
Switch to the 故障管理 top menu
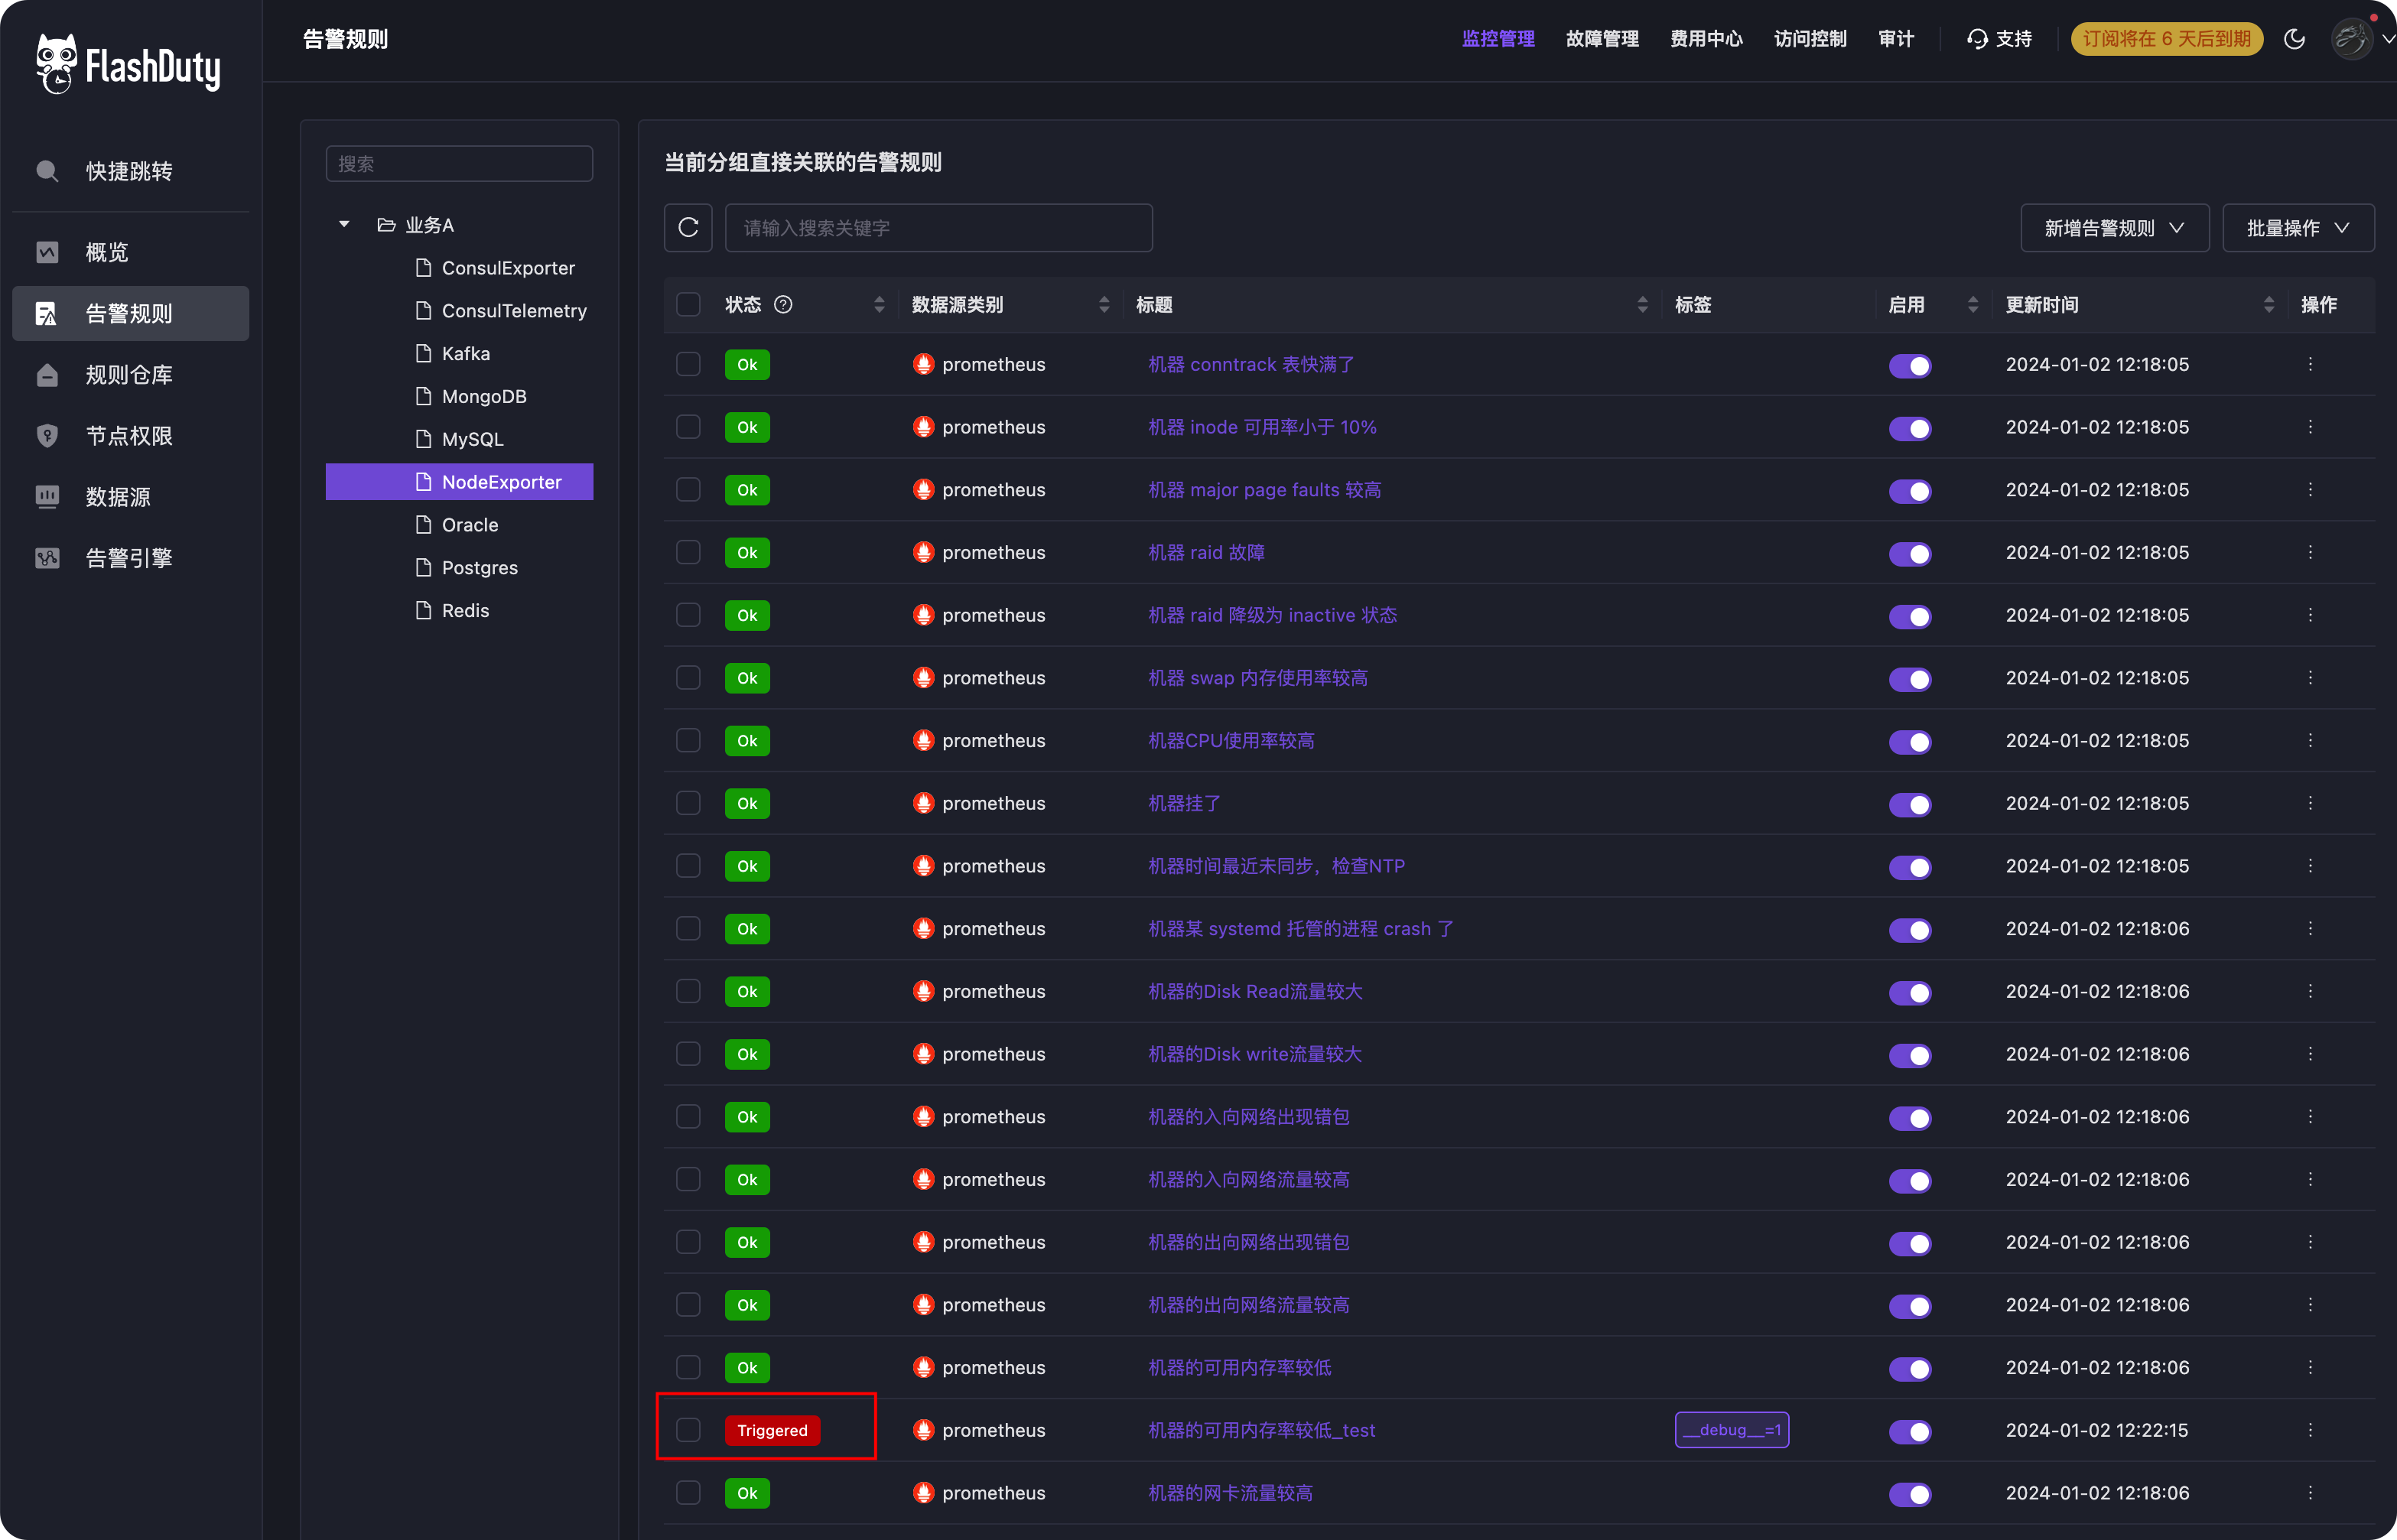(x=1601, y=39)
